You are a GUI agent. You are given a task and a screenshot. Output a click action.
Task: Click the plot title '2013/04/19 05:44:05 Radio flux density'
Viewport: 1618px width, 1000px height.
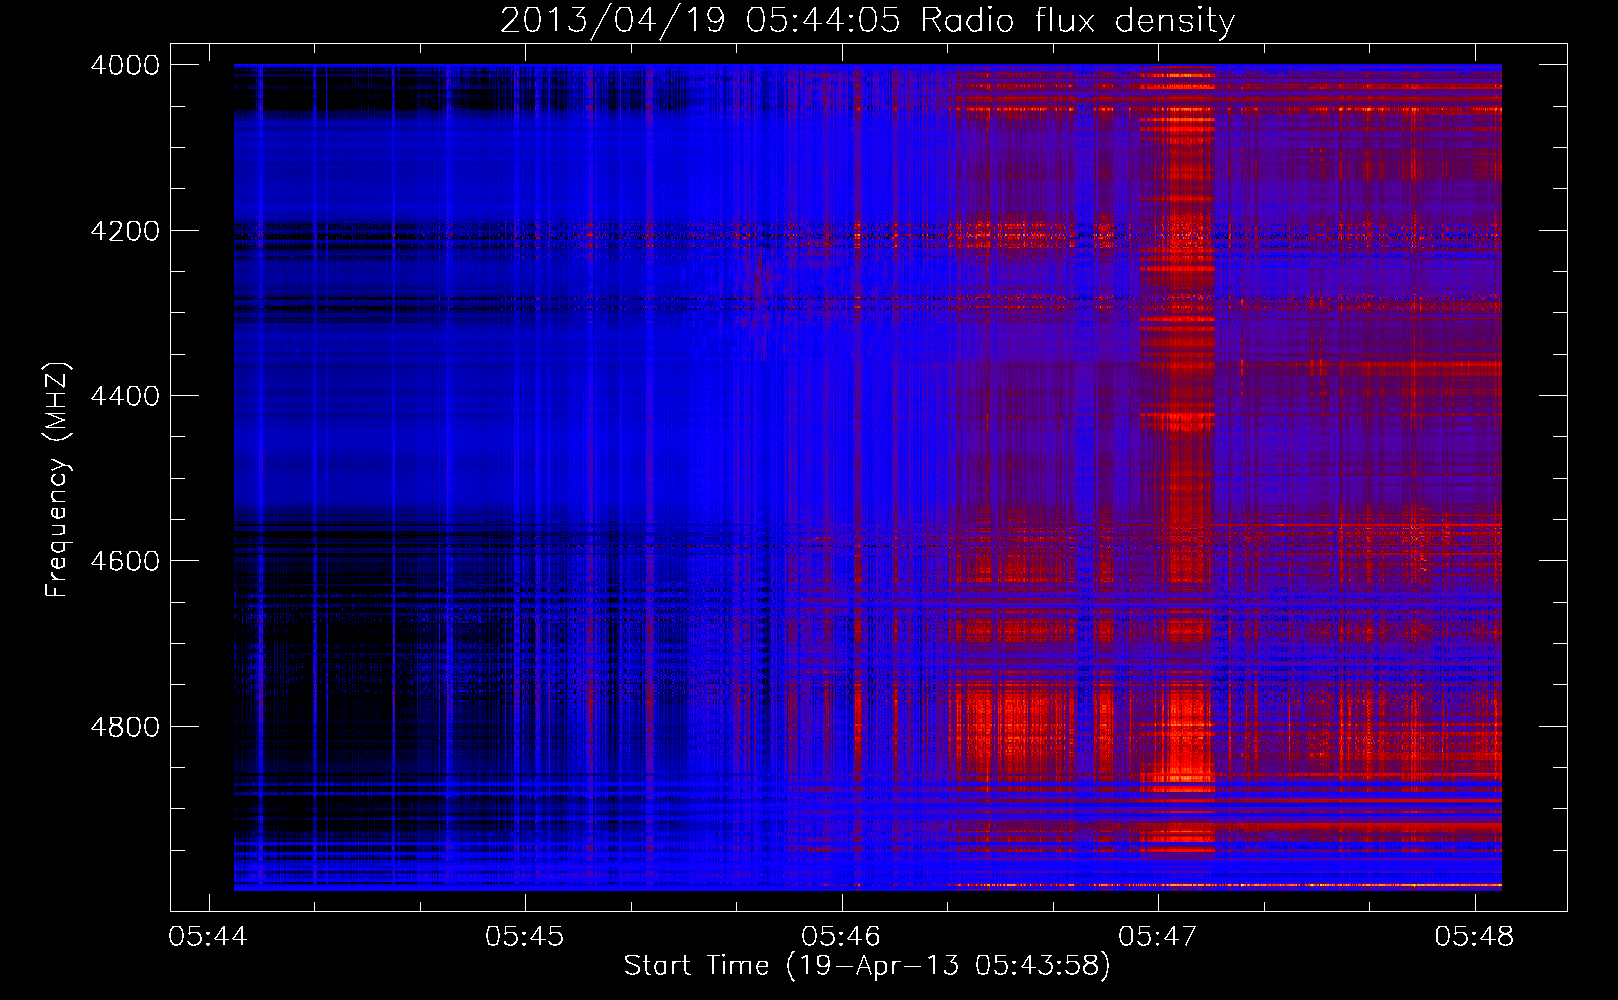pos(867,21)
